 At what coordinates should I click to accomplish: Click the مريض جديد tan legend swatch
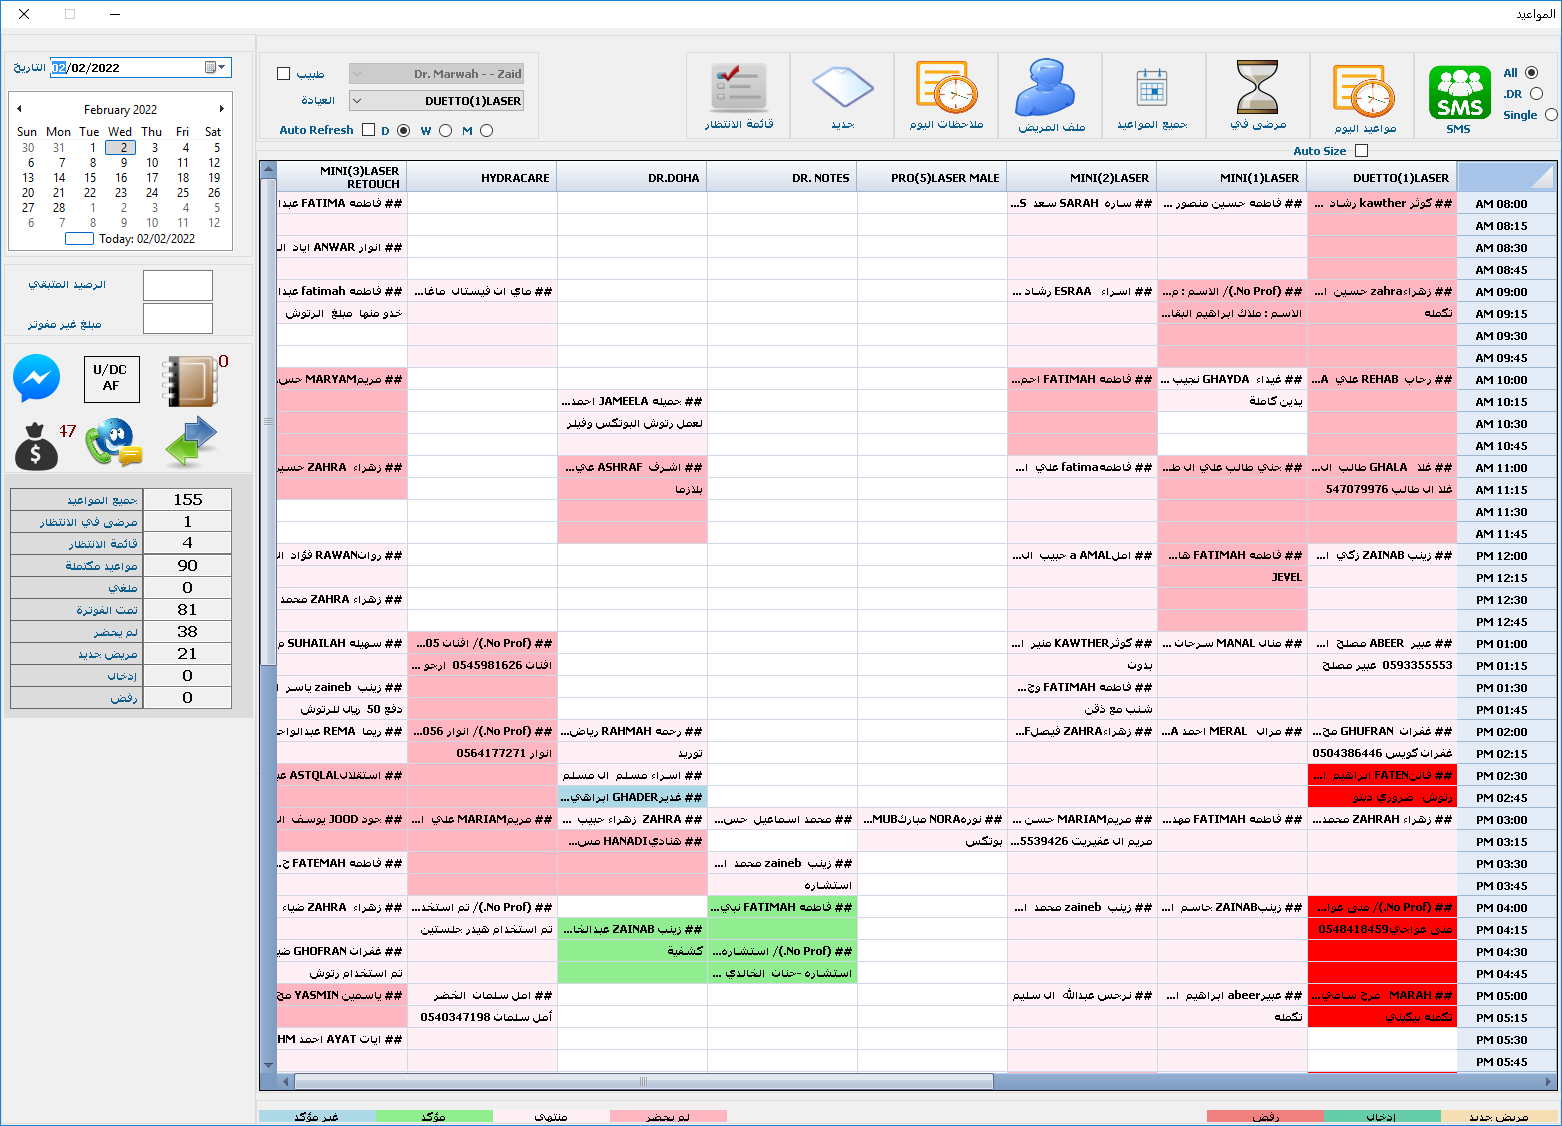[1499, 1117]
